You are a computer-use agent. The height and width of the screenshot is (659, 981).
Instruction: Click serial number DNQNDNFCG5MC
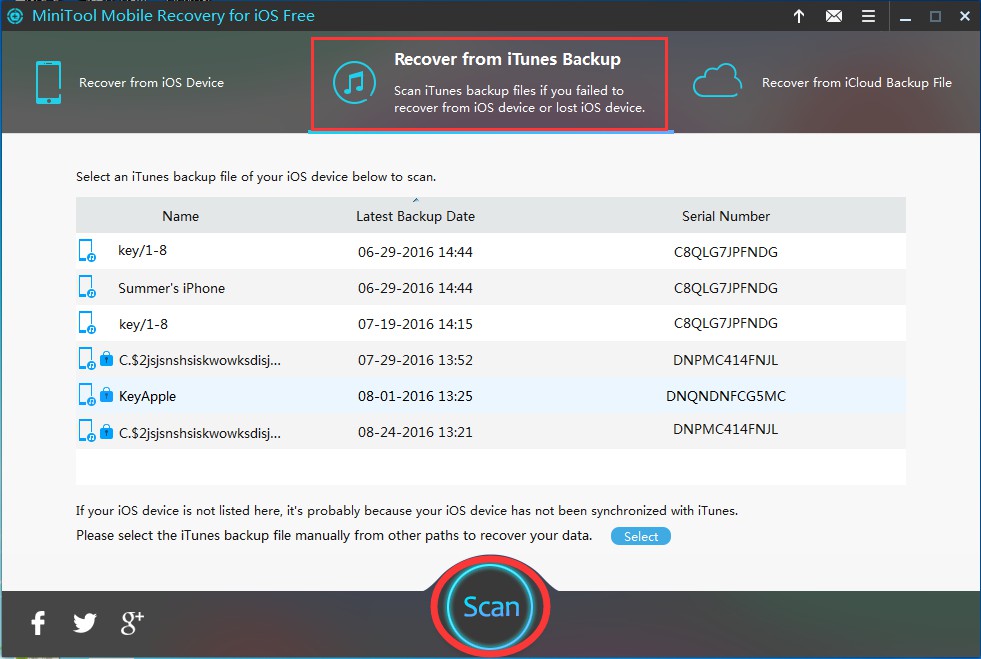[x=726, y=396]
